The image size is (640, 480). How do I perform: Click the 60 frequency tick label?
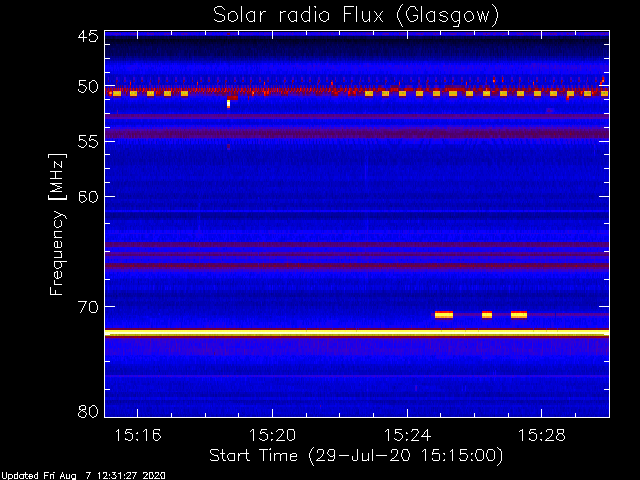point(88,196)
